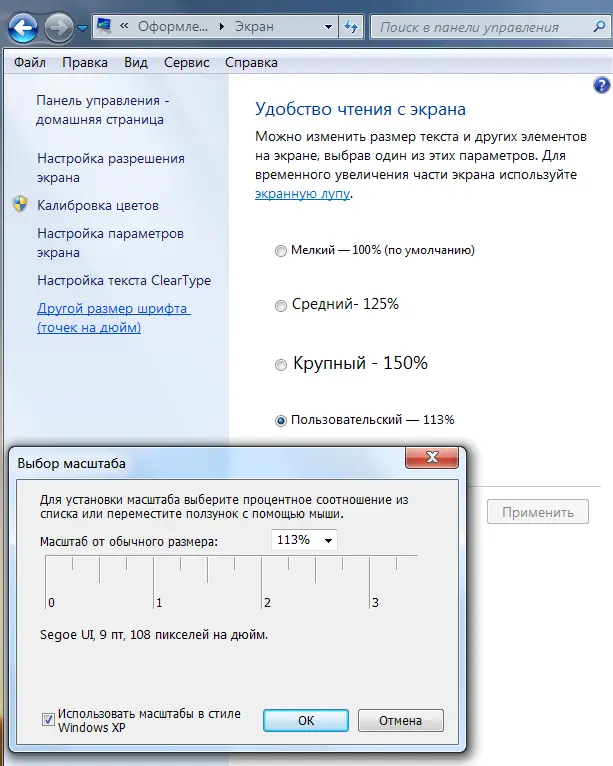
Task: Open the Правка menu
Action: pyautogui.click(x=85, y=63)
